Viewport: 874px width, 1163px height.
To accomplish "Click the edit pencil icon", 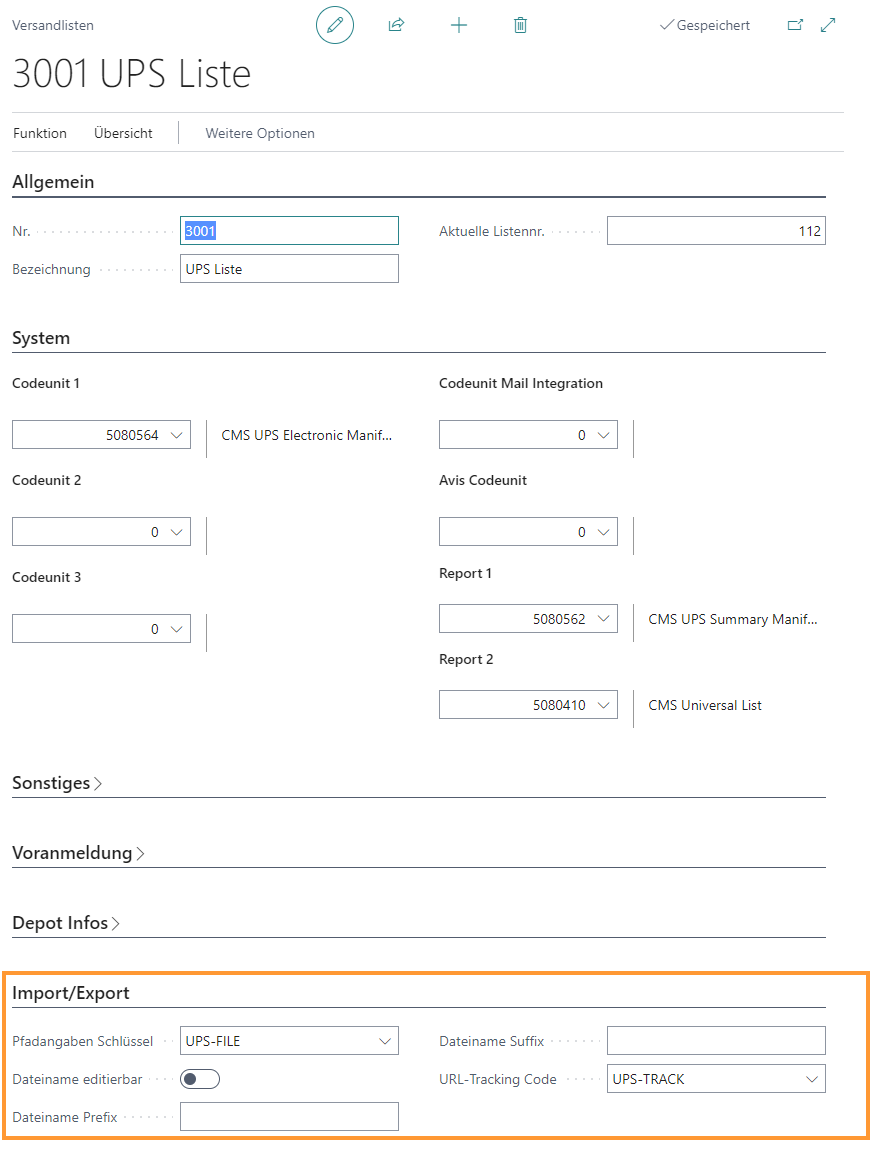I will (335, 25).
